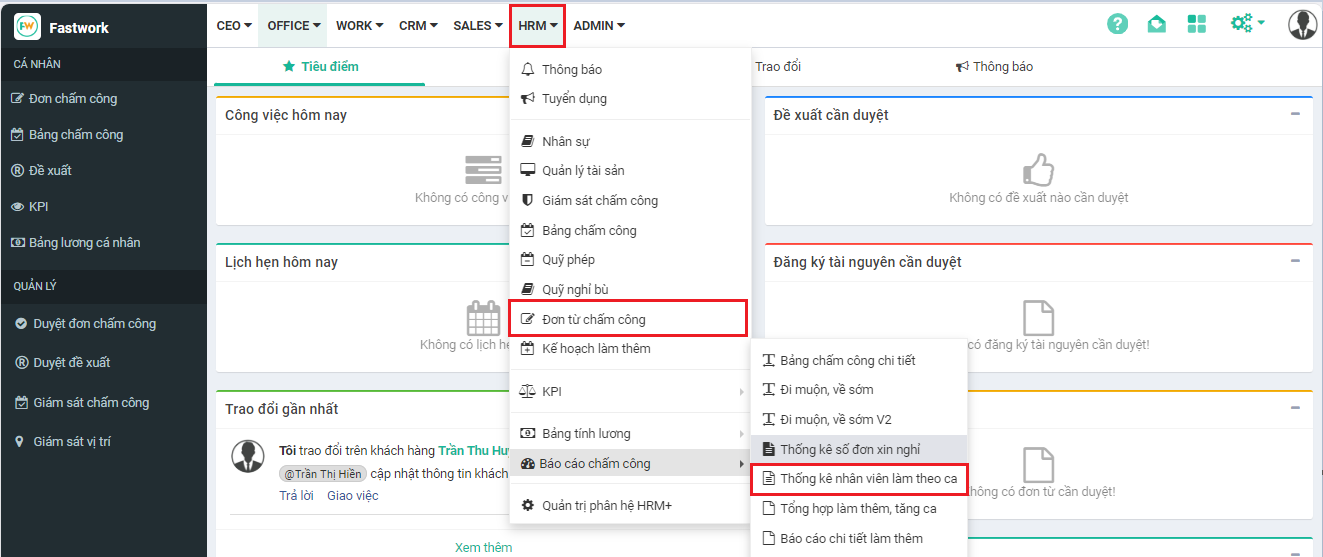
Task: Collapse the Đăng ký tài nguyên cần duyệt panel
Action: coord(1295,261)
